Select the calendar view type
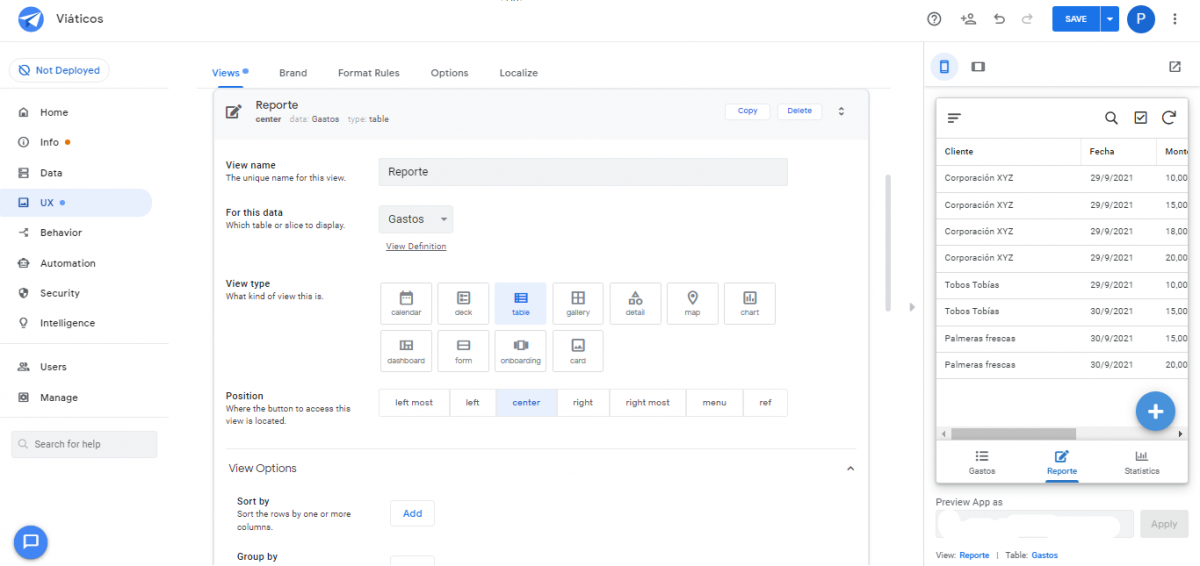The height and width of the screenshot is (566, 1200). [x=406, y=303]
